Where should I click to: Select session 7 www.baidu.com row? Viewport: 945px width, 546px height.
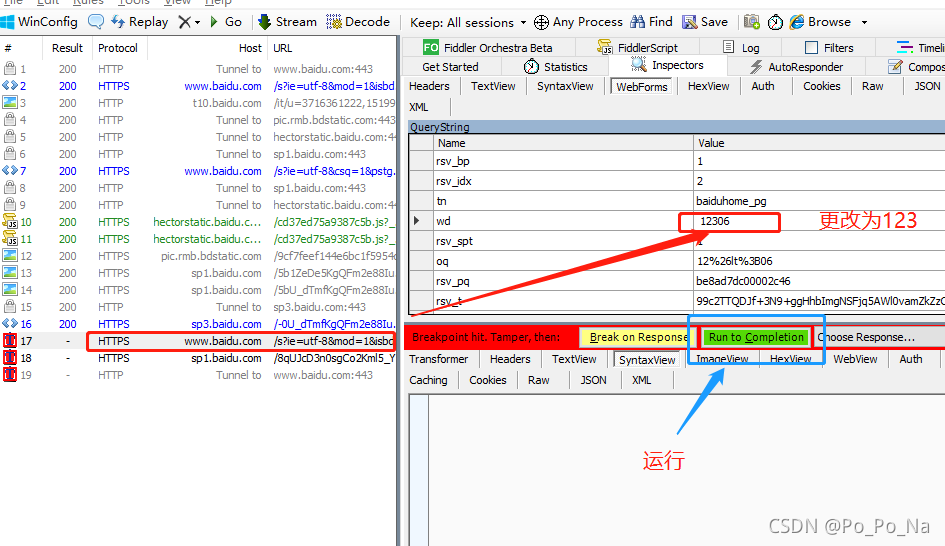point(198,171)
